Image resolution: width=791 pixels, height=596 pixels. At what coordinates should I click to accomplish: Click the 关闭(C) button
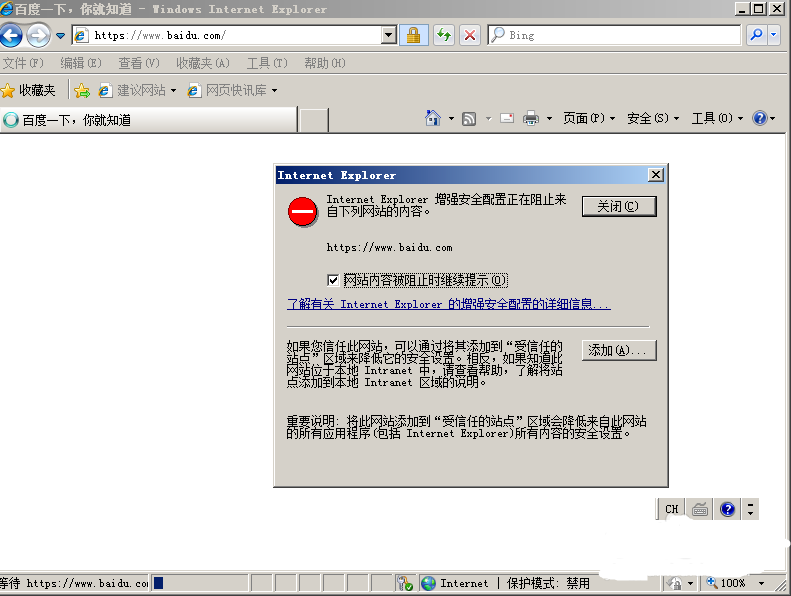[x=619, y=206]
